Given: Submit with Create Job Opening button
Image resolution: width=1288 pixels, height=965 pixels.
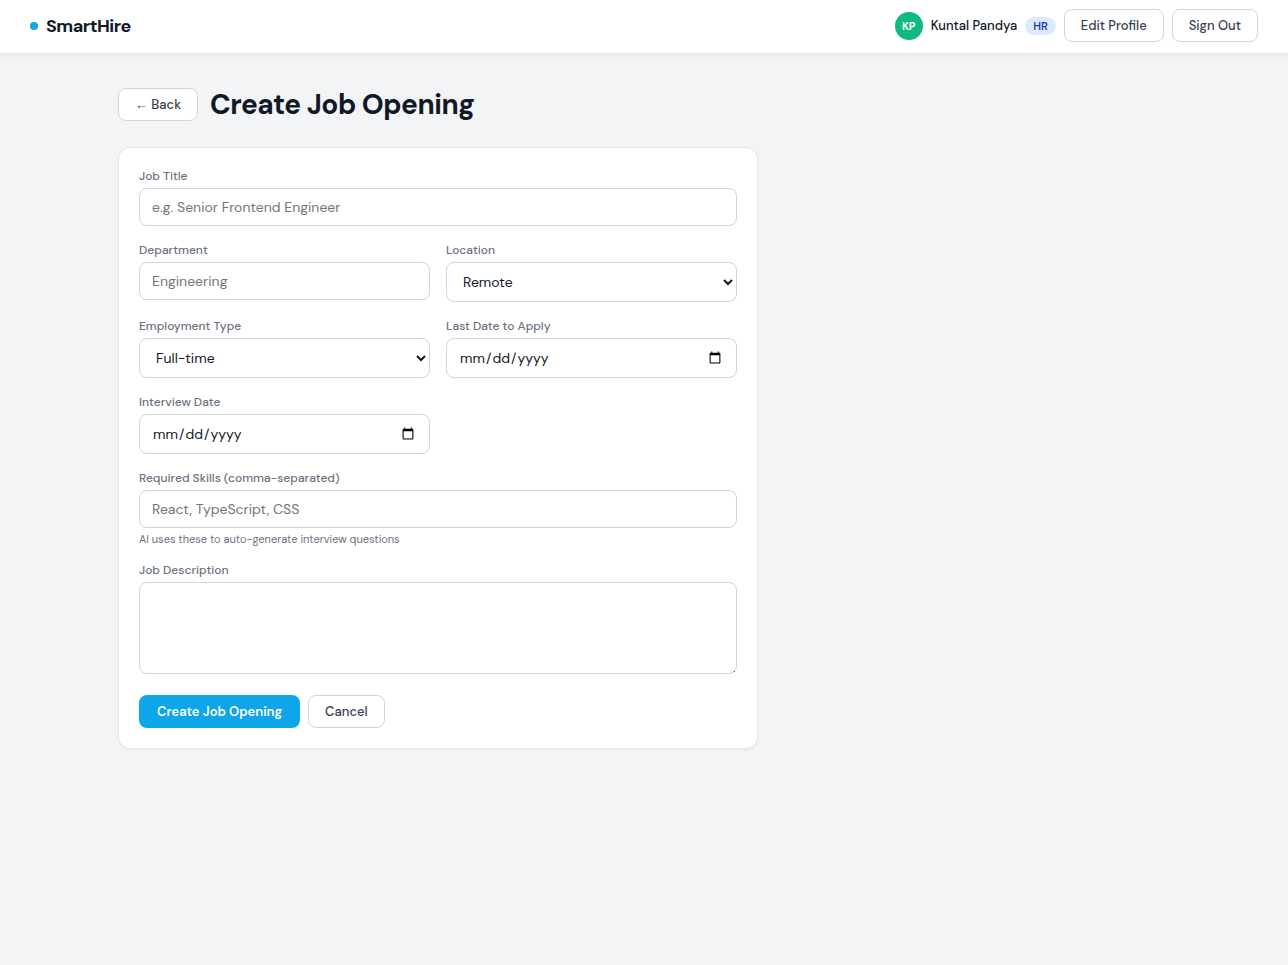Looking at the screenshot, I should pyautogui.click(x=219, y=711).
